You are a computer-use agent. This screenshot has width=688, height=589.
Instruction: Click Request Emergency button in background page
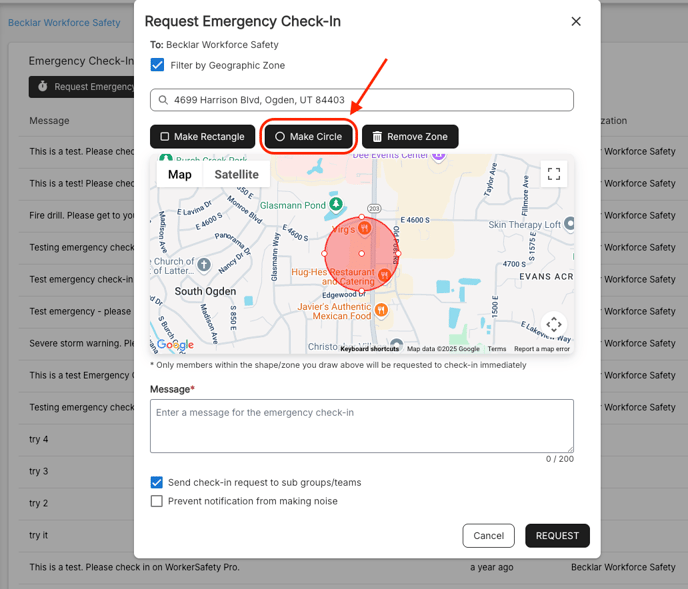[x=82, y=87]
